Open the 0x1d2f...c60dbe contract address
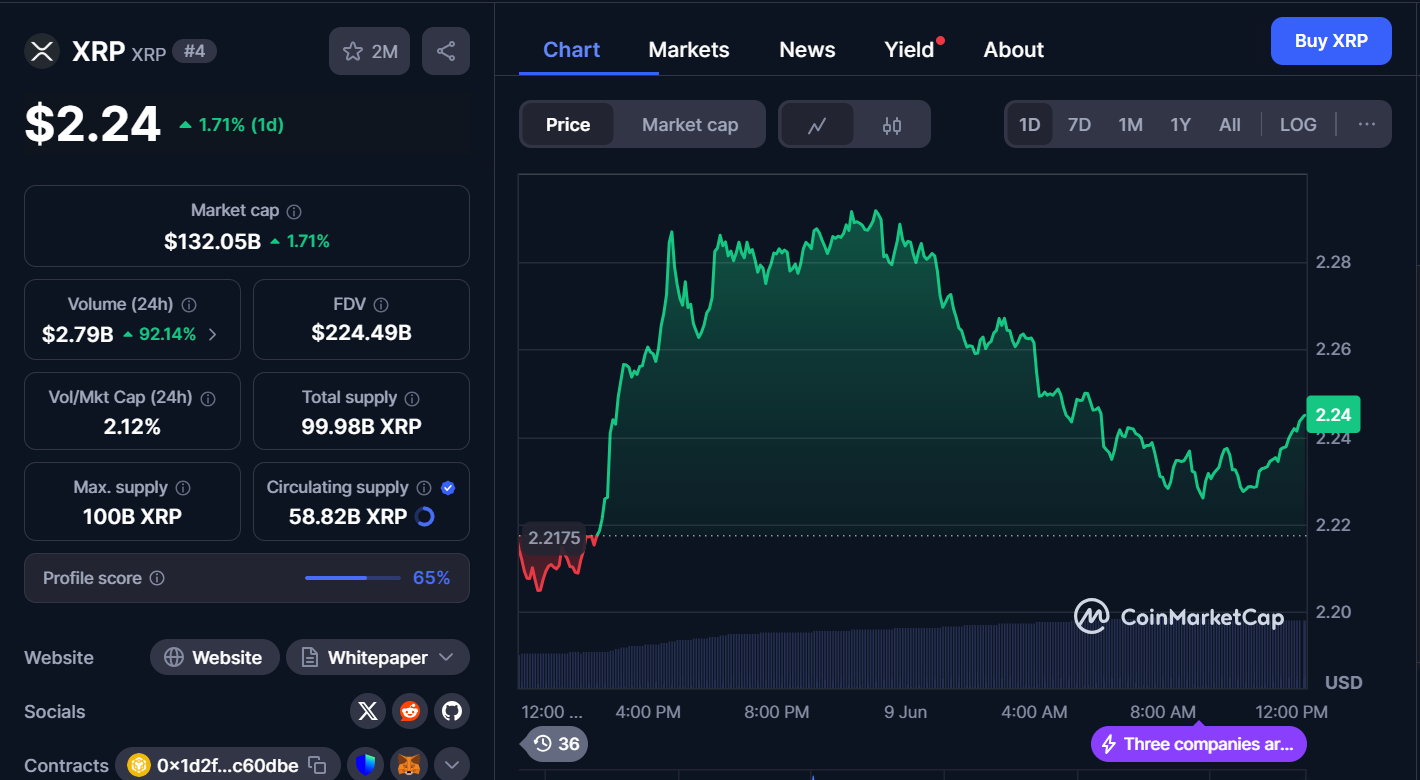1420x780 pixels. point(227,765)
